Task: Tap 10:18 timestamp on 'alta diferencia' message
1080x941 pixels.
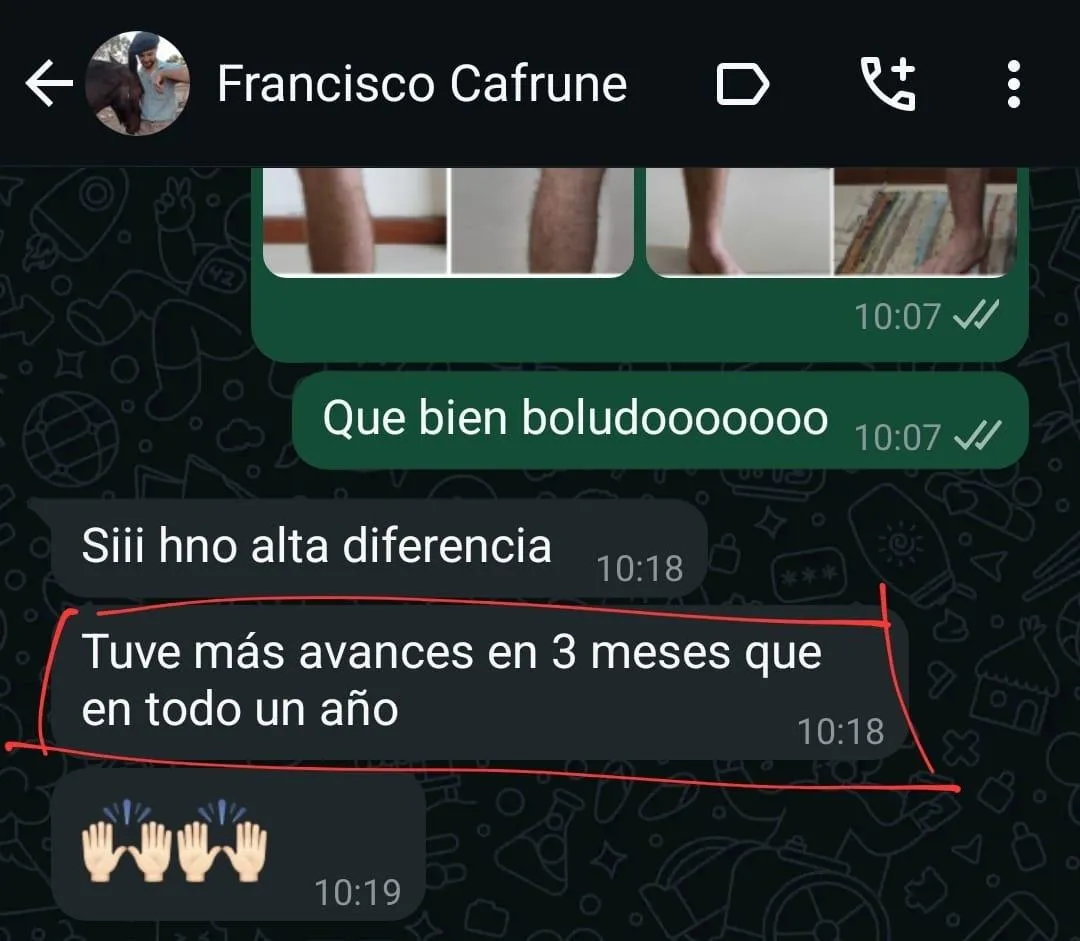Action: click(640, 569)
